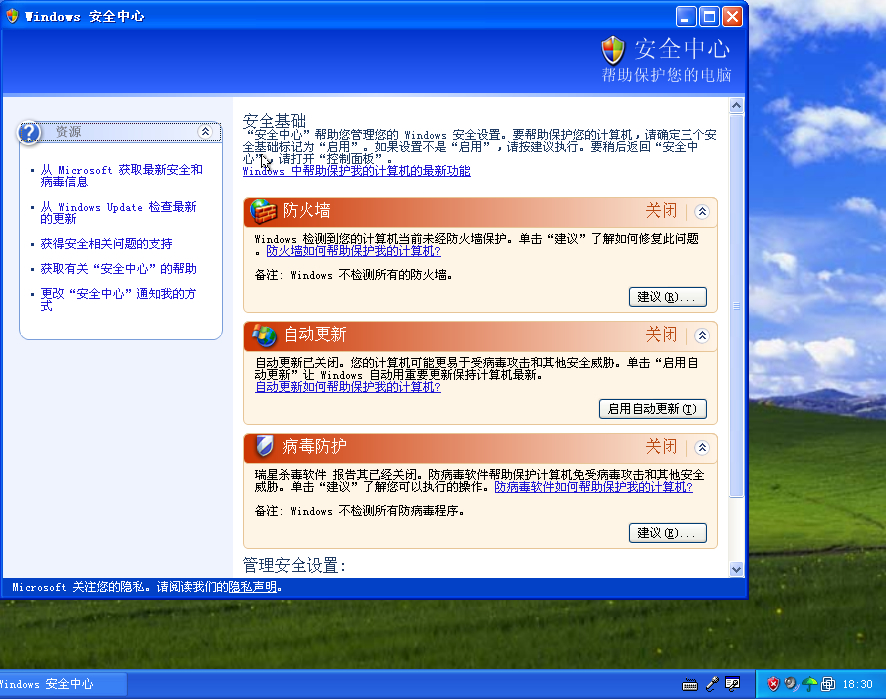Click the 安全基础 heading
Screen dimensions: 886x699
click(274, 120)
